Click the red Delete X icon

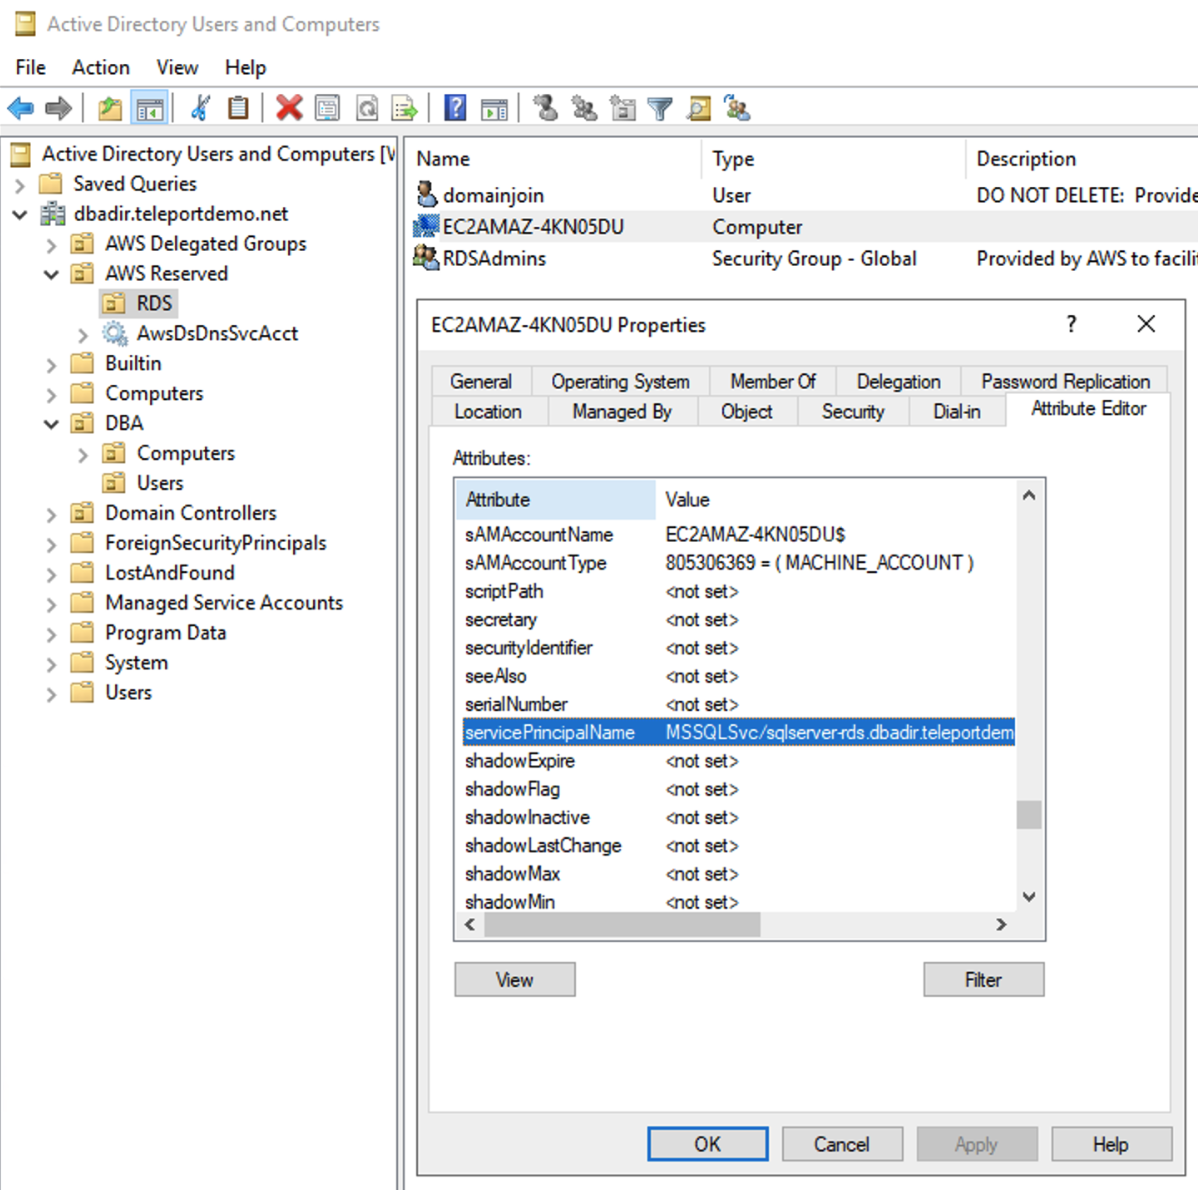289,108
